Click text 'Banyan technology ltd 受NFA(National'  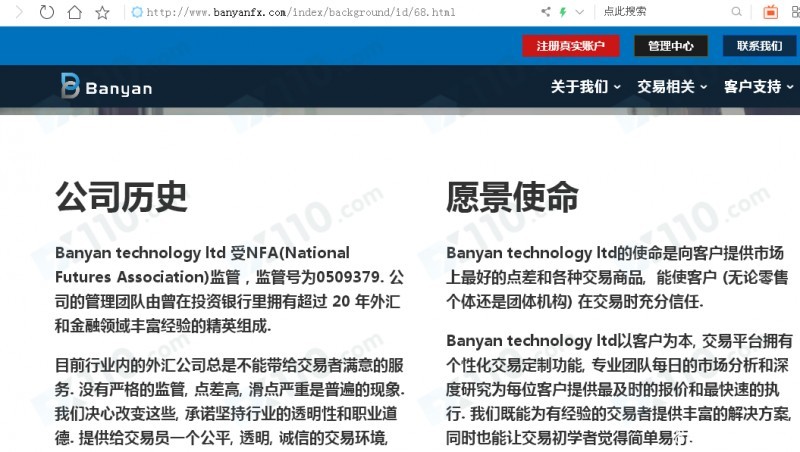(203, 253)
